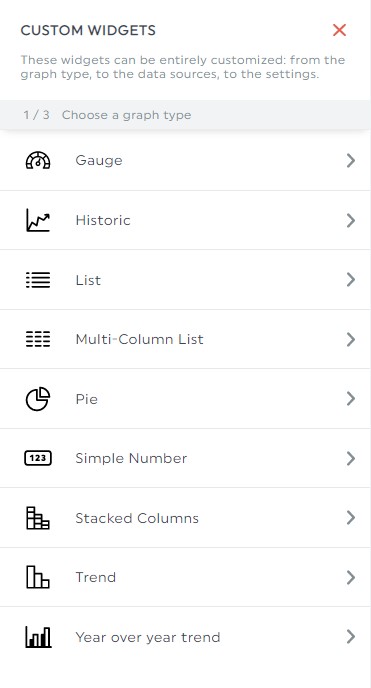Click the Gauge speedometer icon
The width and height of the screenshot is (371, 688).
tap(38, 161)
